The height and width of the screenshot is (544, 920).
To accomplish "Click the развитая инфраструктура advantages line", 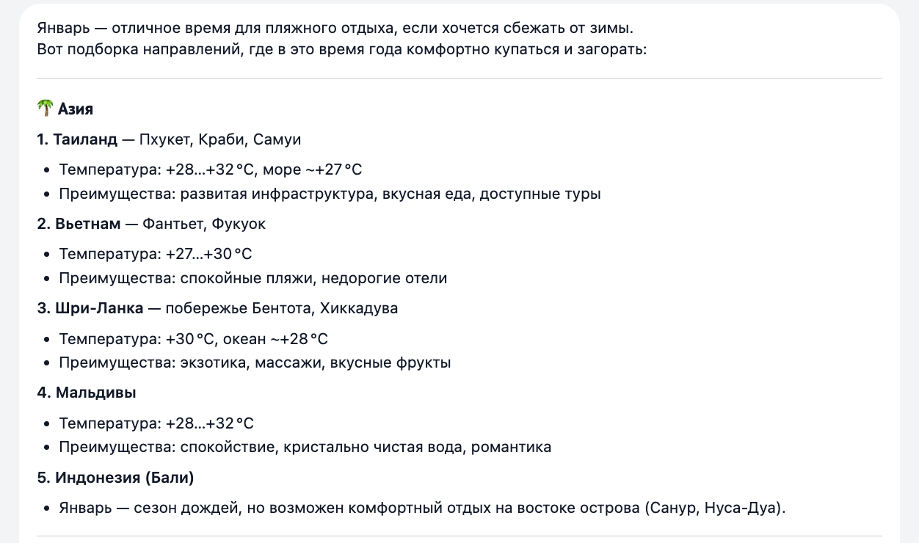I will (x=330, y=194).
